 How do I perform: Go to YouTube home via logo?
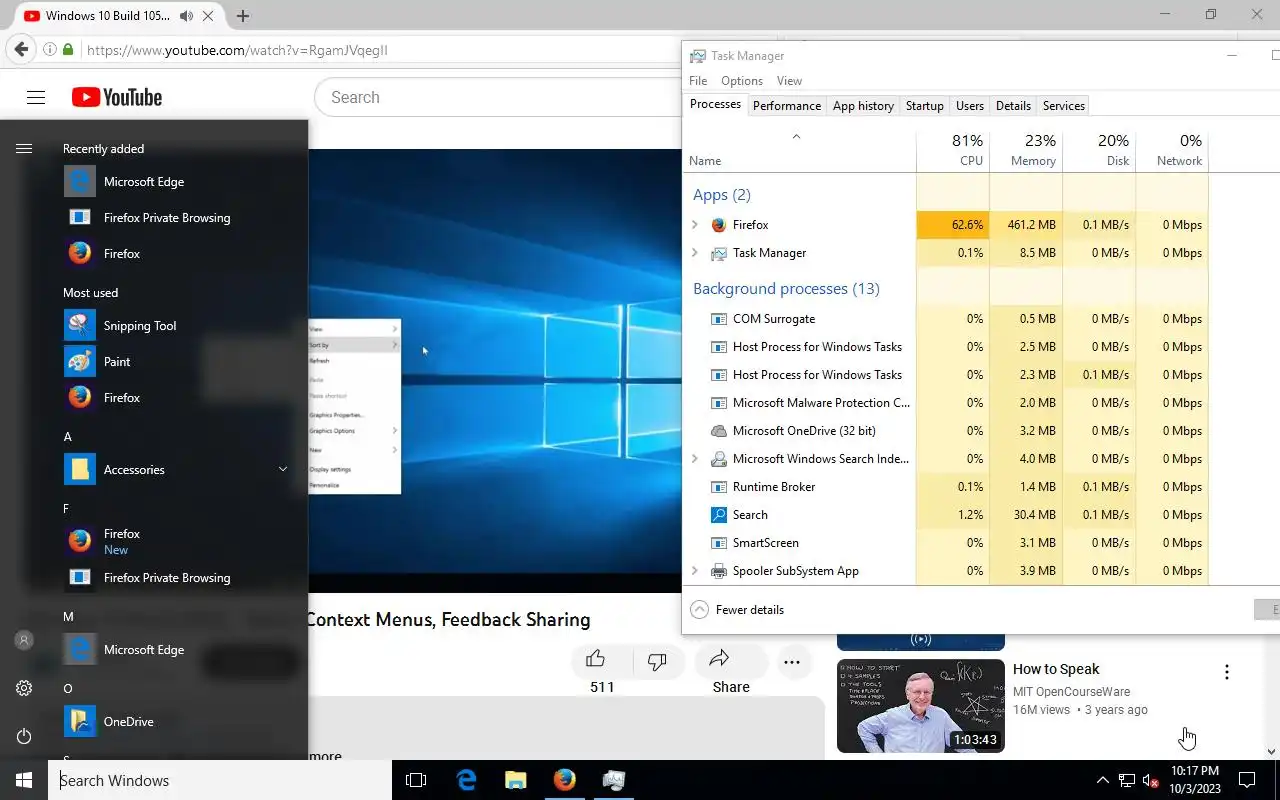click(117, 97)
